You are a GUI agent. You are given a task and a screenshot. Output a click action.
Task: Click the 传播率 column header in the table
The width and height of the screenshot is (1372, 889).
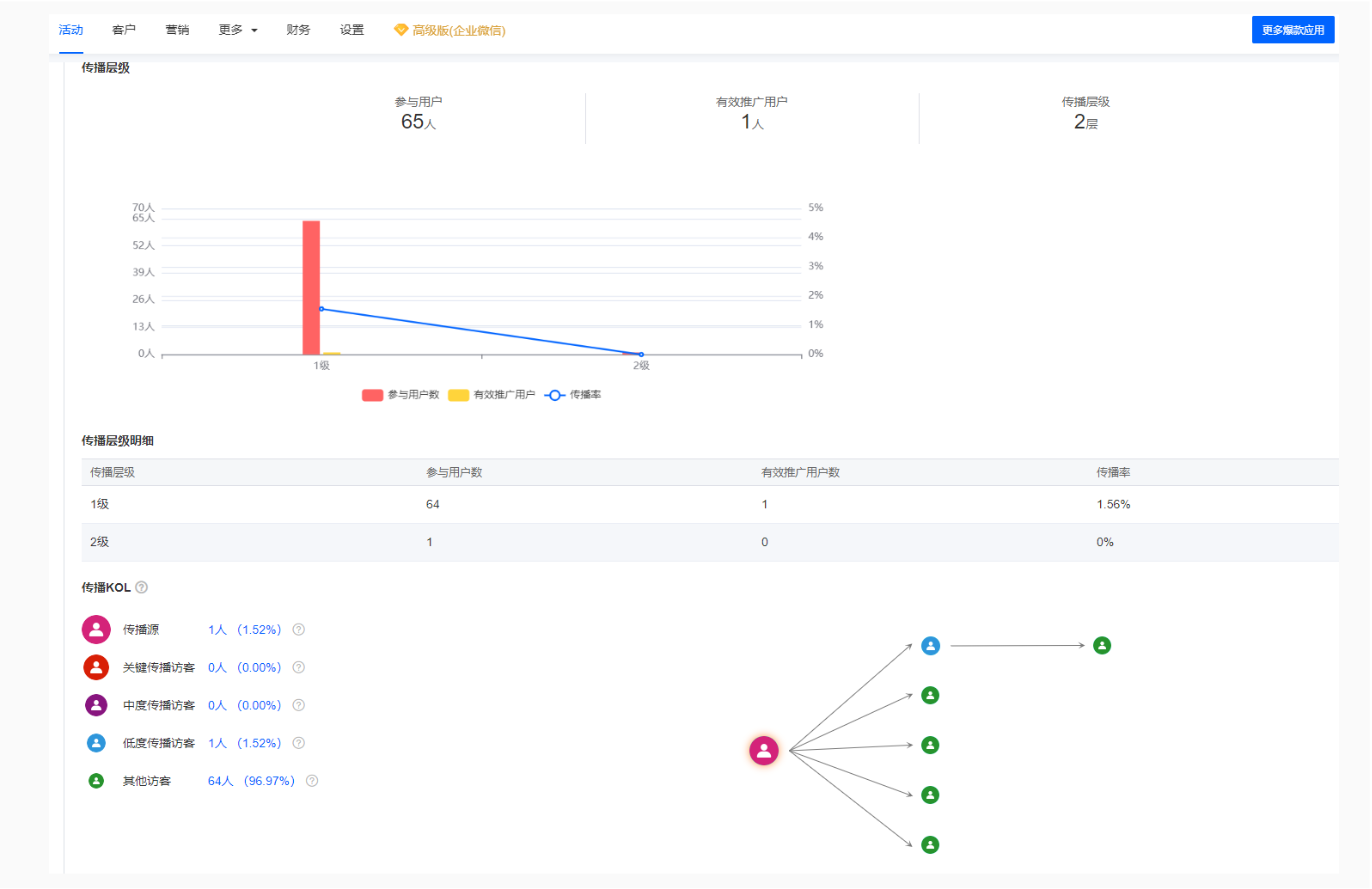point(1113,472)
